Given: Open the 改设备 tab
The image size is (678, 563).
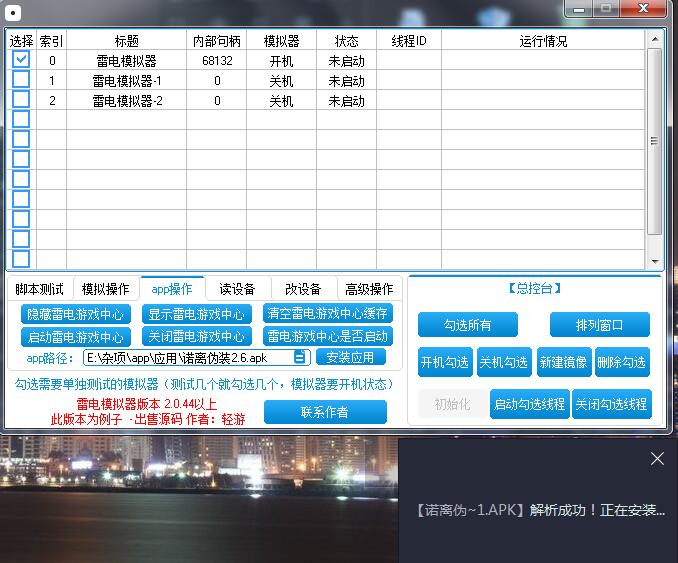Looking at the screenshot, I should click(304, 289).
